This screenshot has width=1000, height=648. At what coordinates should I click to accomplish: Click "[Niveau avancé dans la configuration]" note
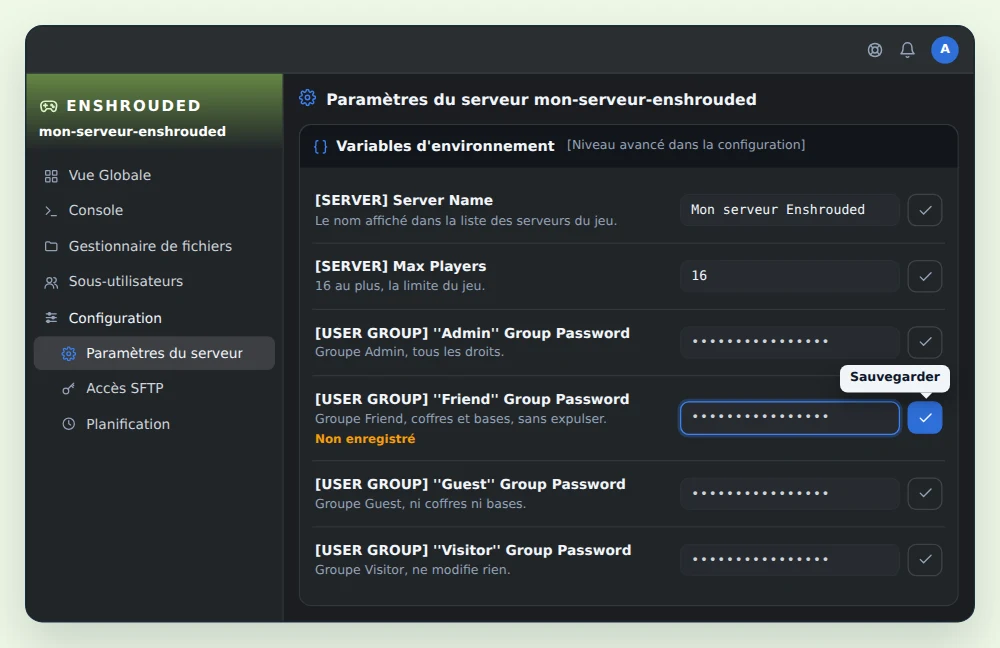tap(686, 145)
